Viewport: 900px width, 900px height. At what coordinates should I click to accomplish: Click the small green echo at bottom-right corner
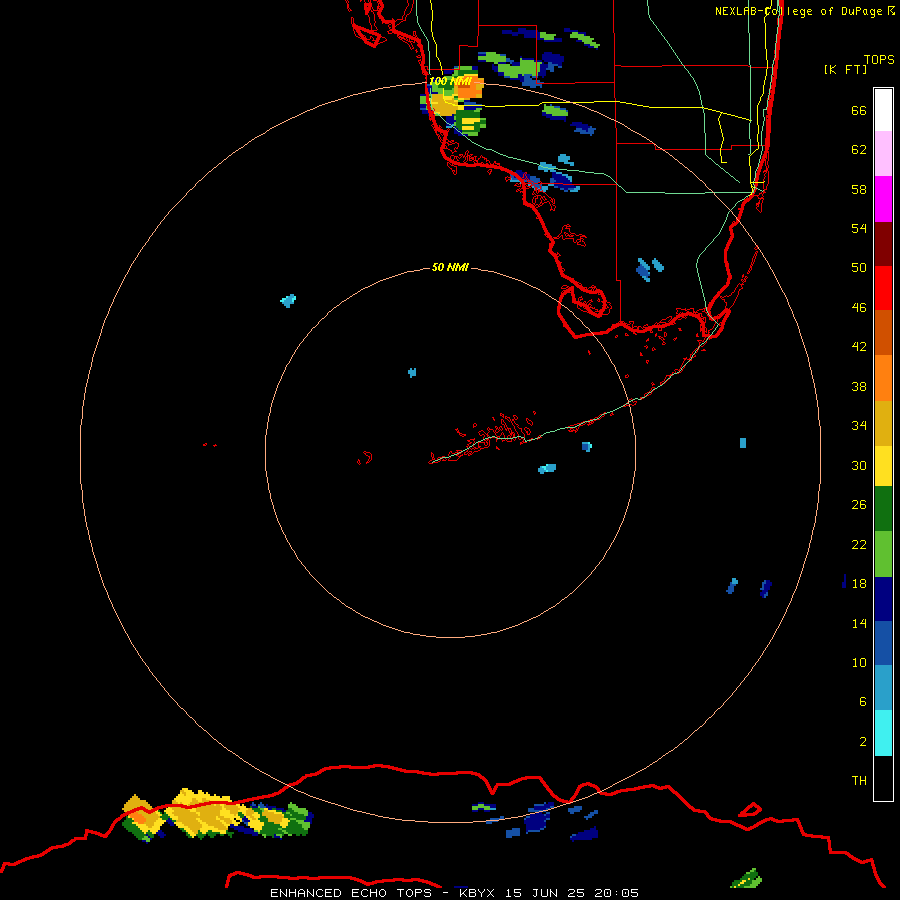point(746,878)
